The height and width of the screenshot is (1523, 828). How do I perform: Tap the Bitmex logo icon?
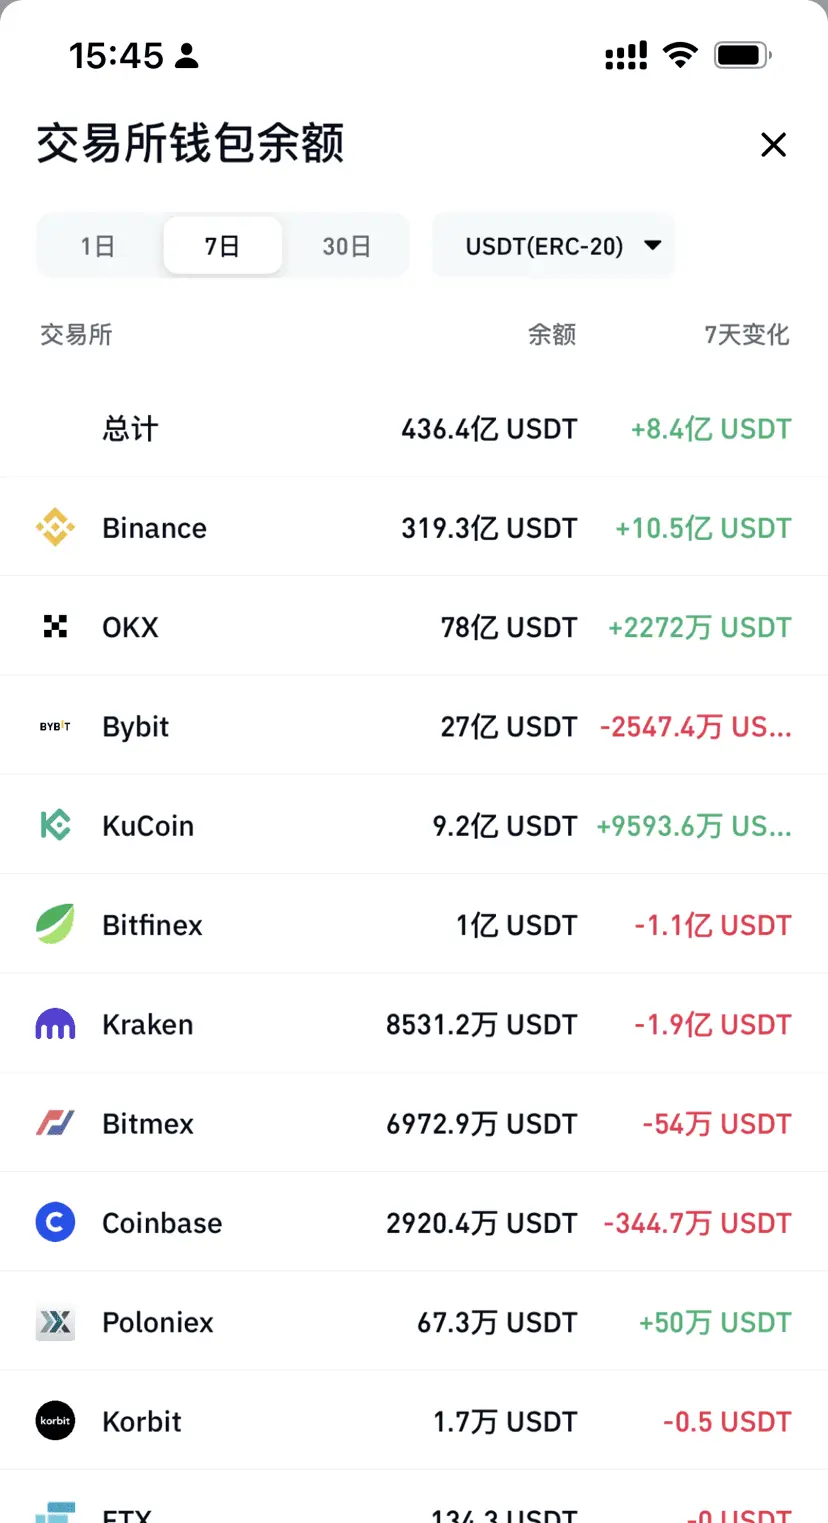point(55,1123)
